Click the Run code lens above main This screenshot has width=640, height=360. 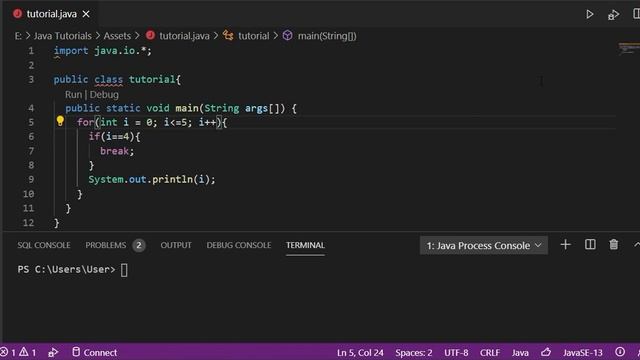(x=73, y=94)
